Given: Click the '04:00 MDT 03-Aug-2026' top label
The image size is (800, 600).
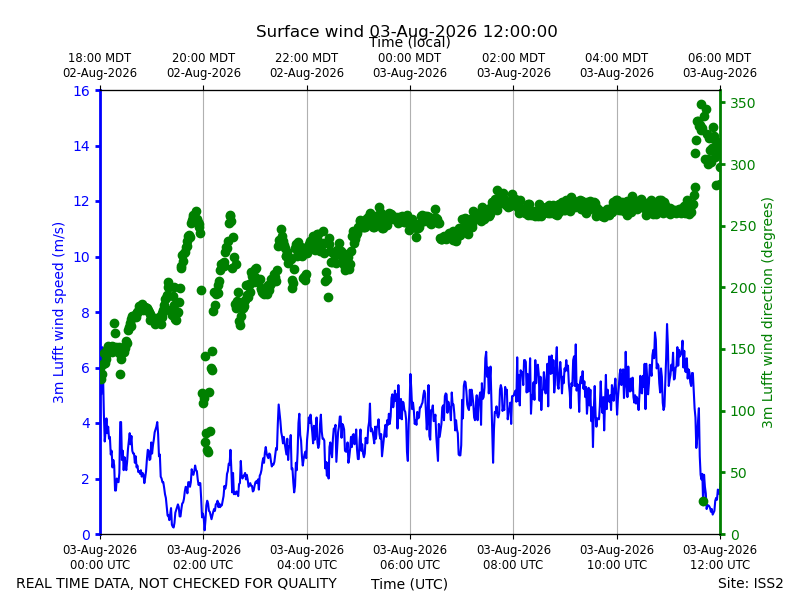Looking at the screenshot, I should coord(616,65).
